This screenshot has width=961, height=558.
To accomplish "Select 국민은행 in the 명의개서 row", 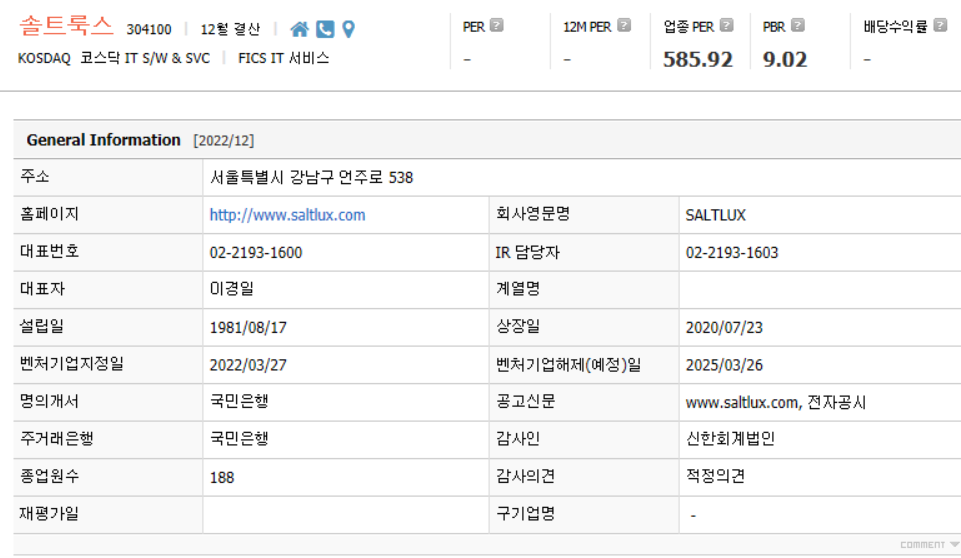I will (239, 402).
